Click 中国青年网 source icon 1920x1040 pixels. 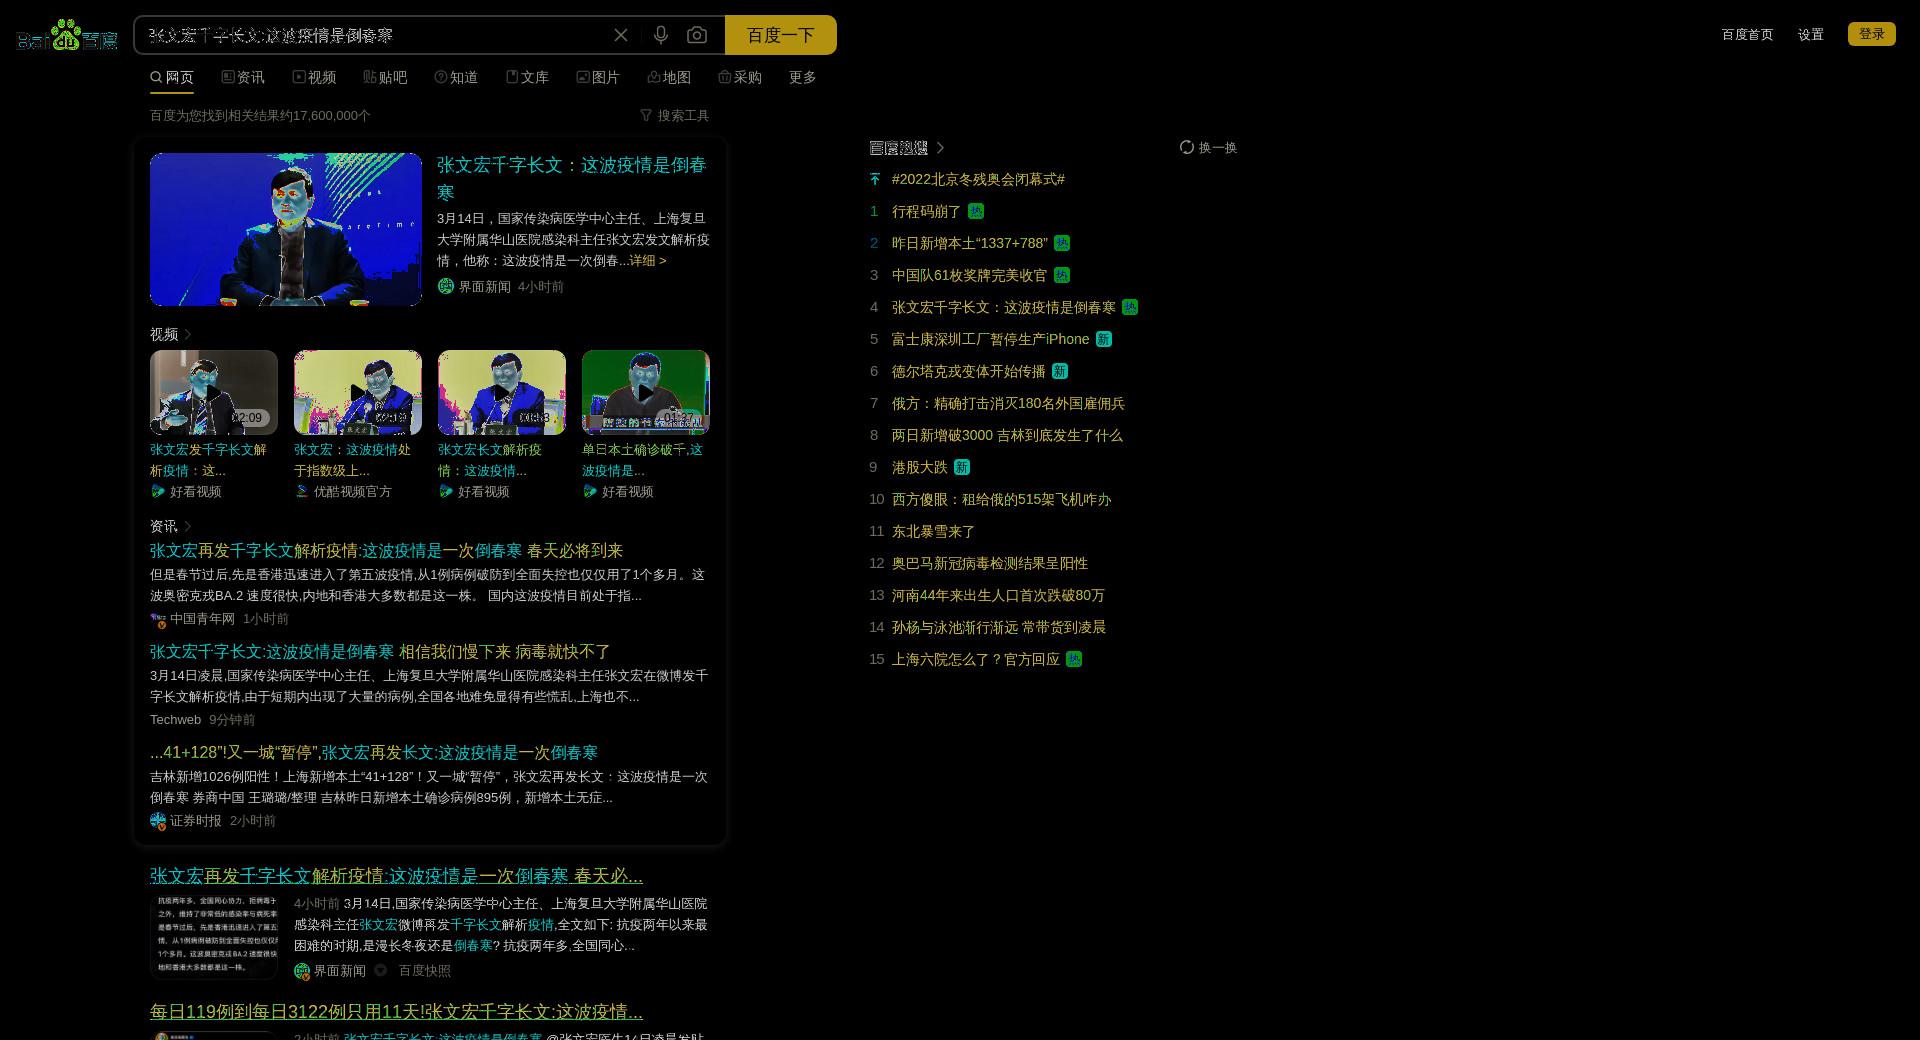coord(158,619)
